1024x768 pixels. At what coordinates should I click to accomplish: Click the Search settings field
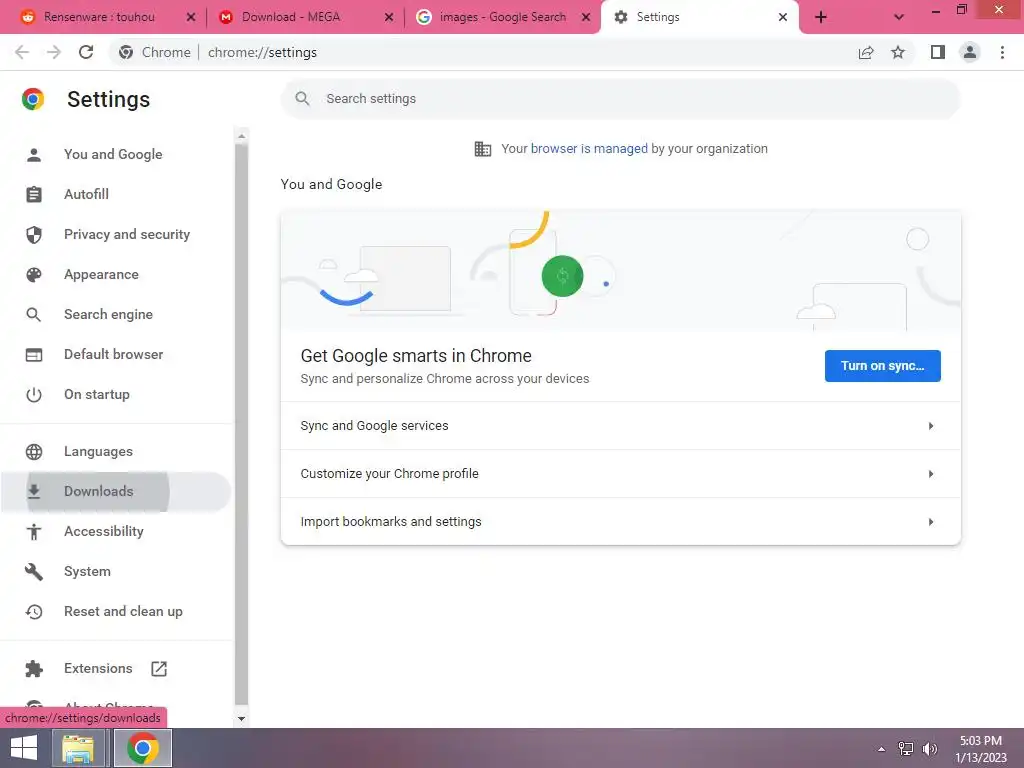point(620,99)
